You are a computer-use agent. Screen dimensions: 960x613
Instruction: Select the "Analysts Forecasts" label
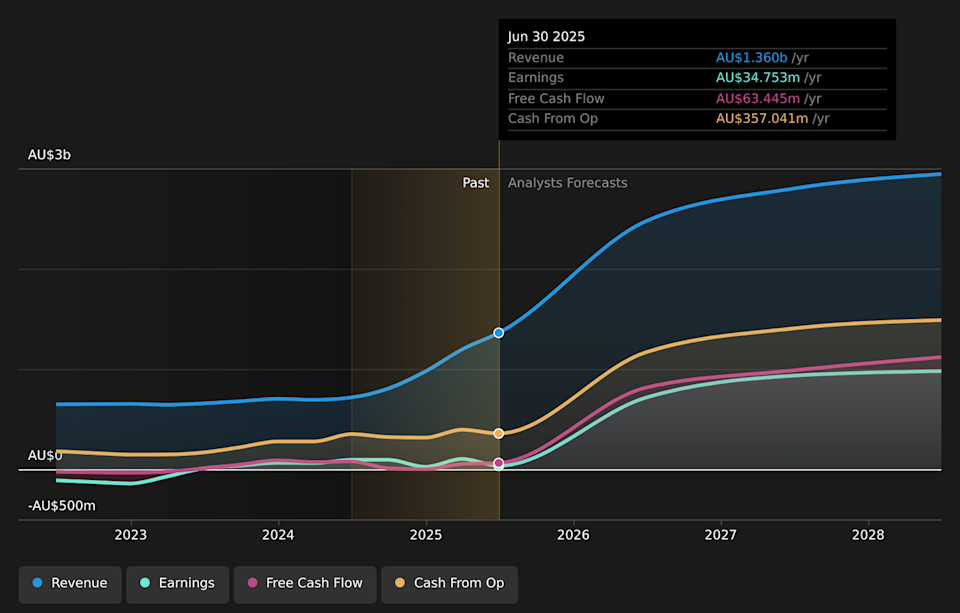(567, 183)
